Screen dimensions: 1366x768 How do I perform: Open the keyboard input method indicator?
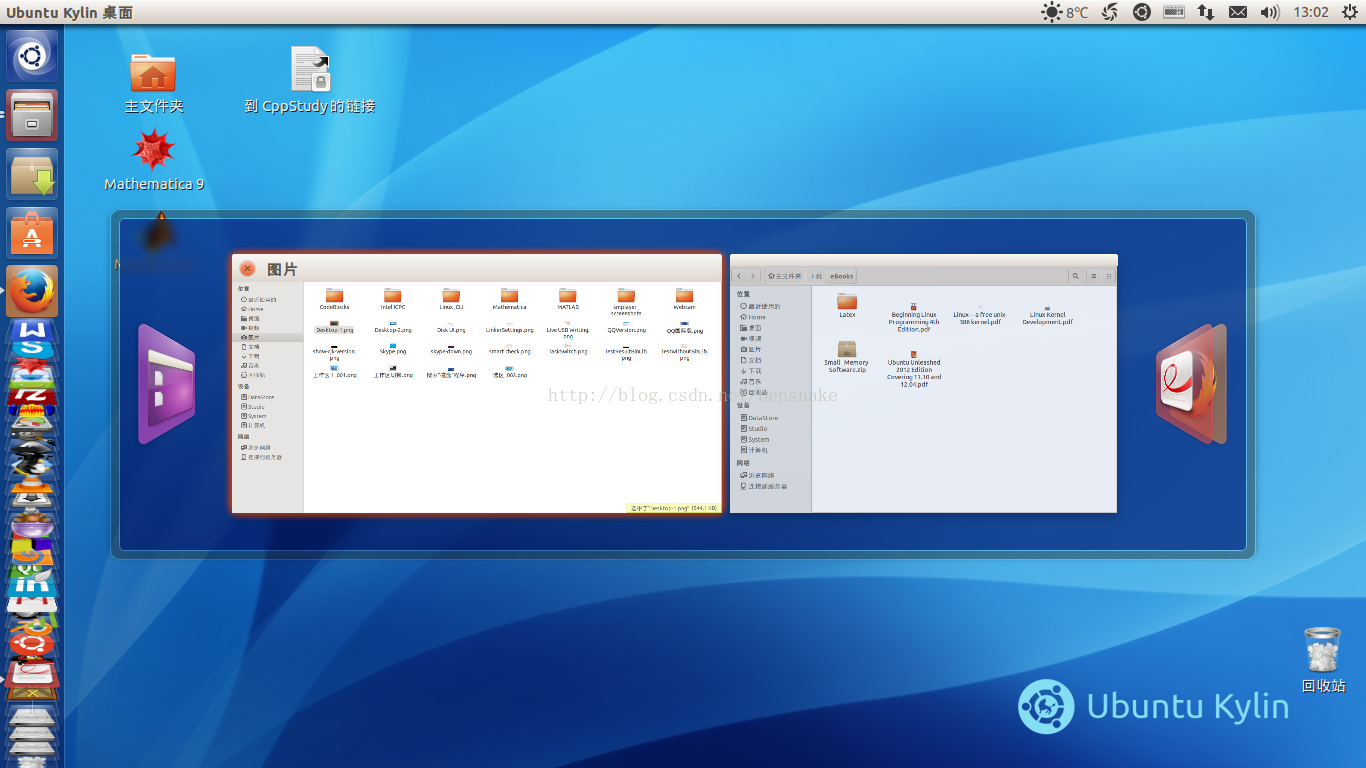(1174, 12)
